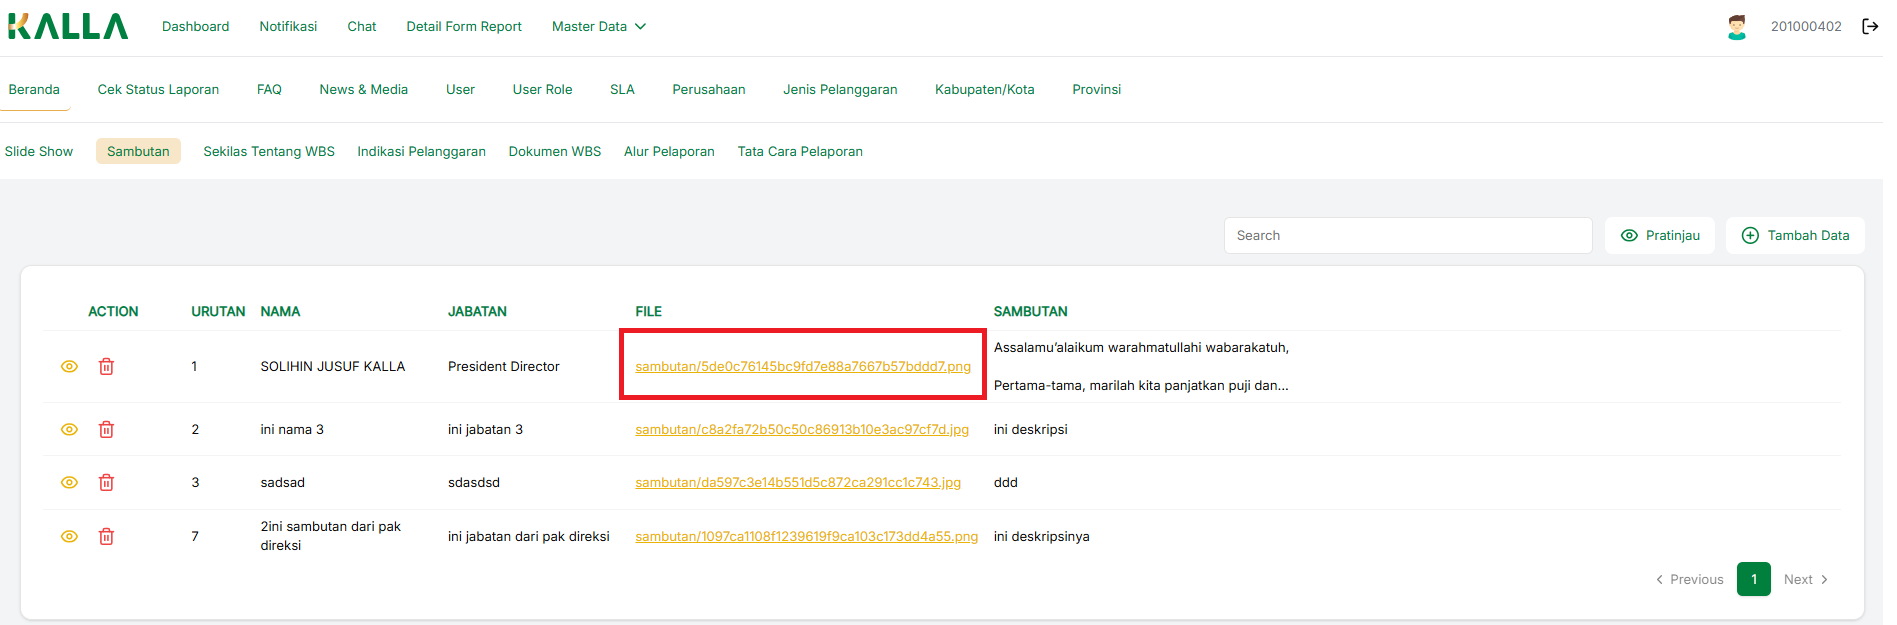Click trash icon for urutan 7 row
Screen dimensions: 1897x625
click(106, 537)
